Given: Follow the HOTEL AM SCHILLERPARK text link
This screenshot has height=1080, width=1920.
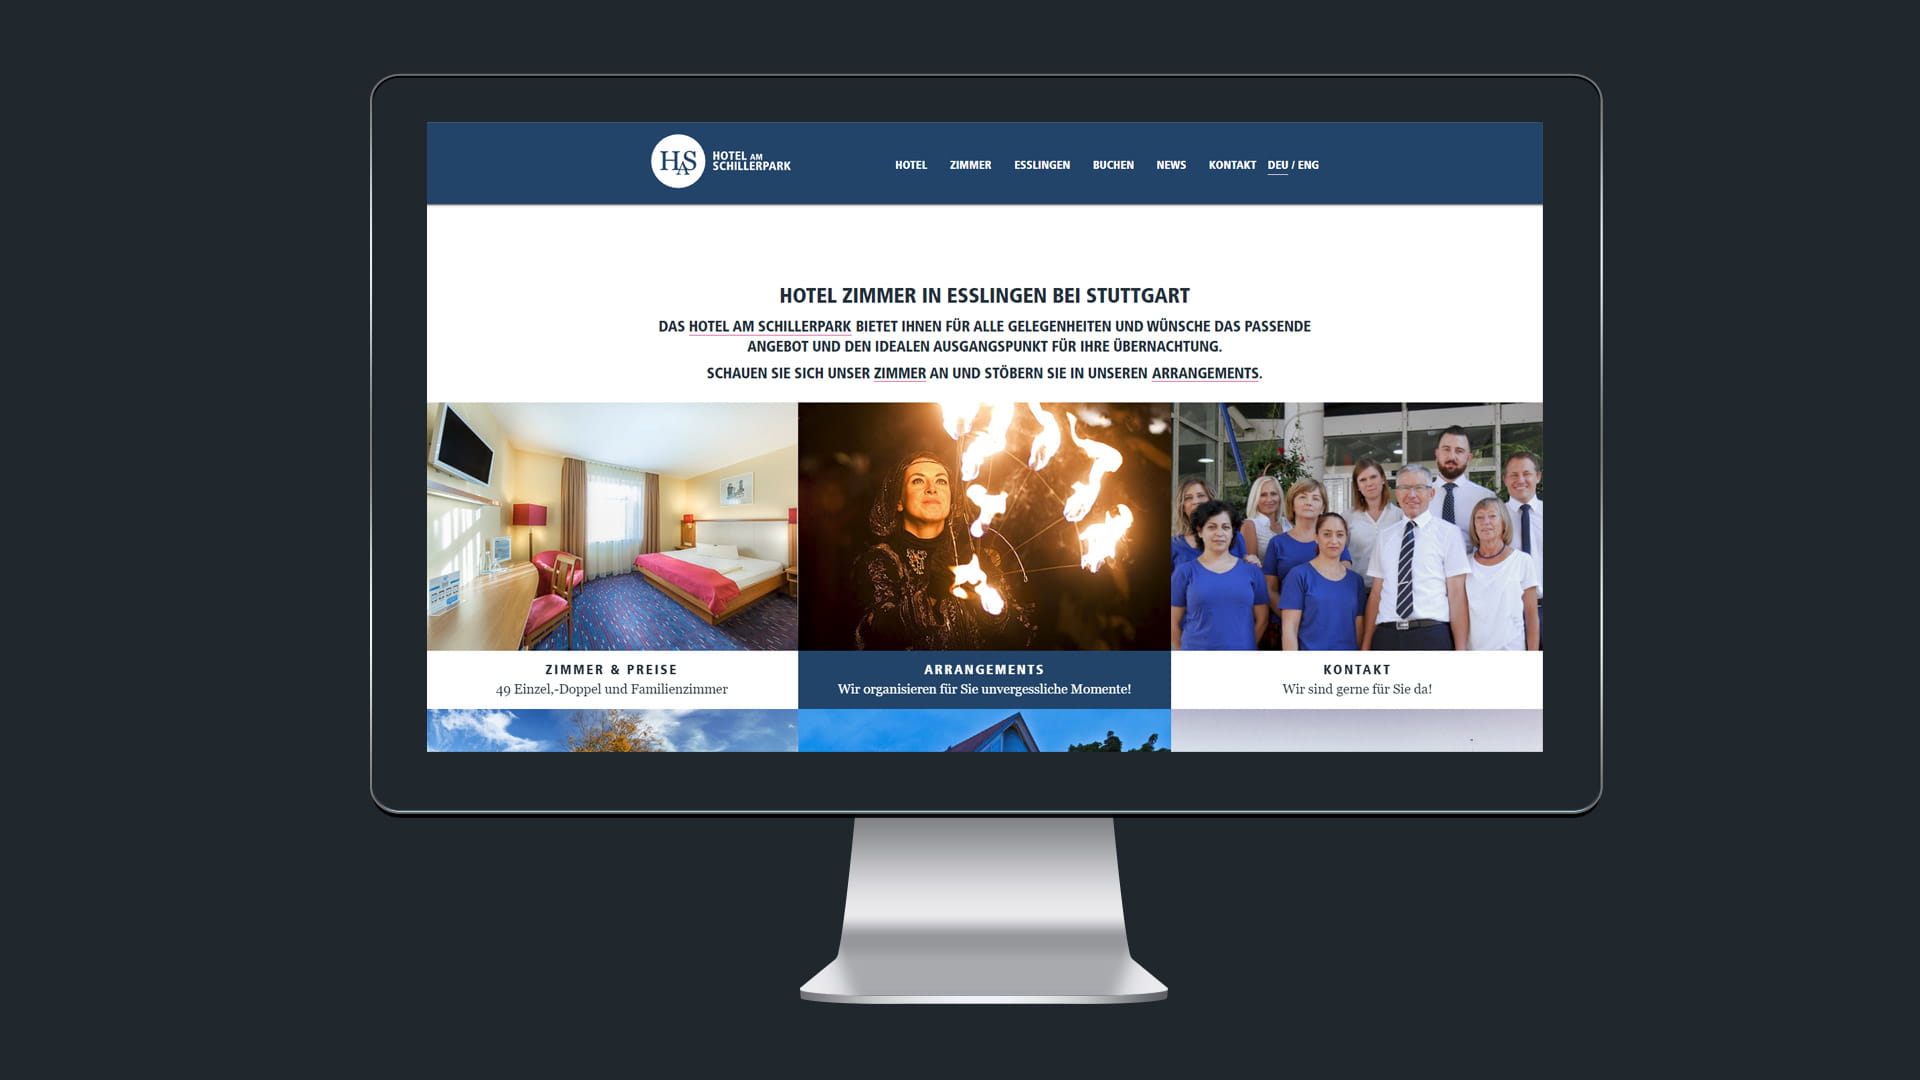Looking at the screenshot, I should (769, 327).
